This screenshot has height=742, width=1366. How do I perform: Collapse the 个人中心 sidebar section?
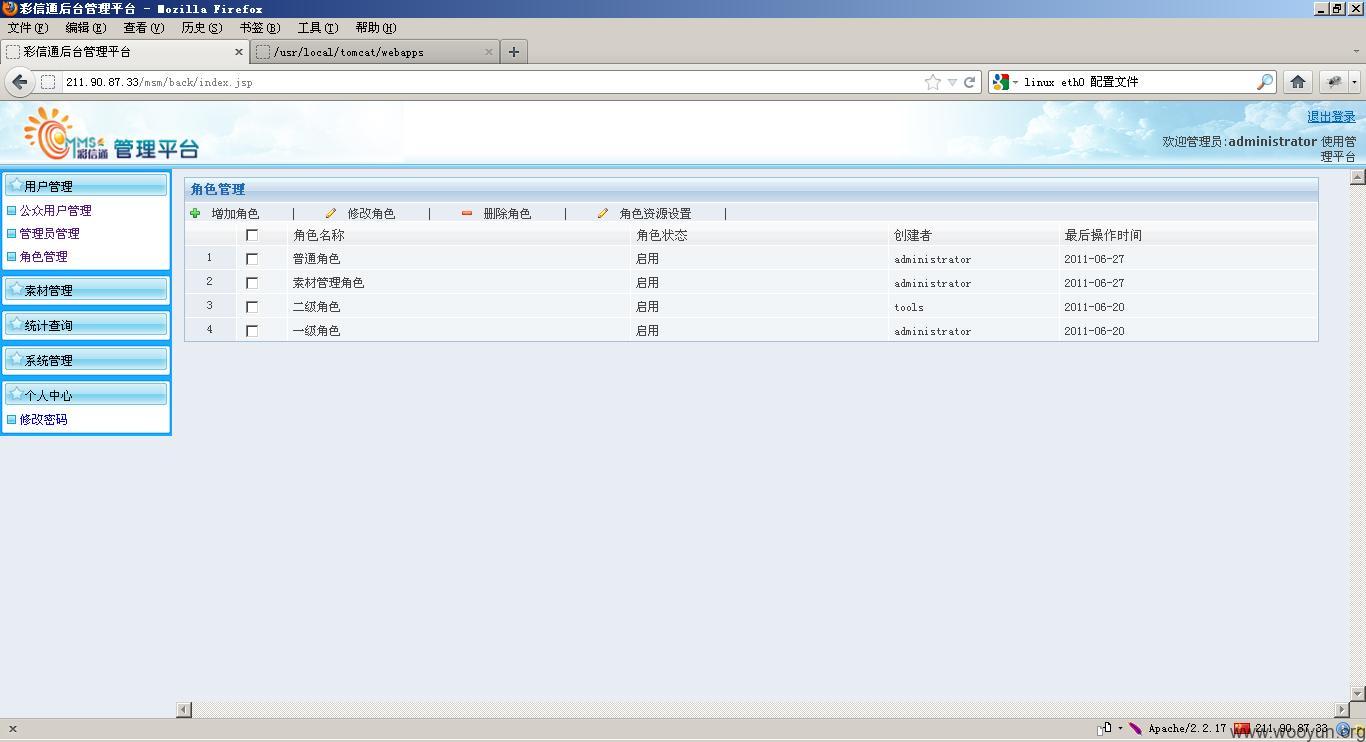point(86,395)
